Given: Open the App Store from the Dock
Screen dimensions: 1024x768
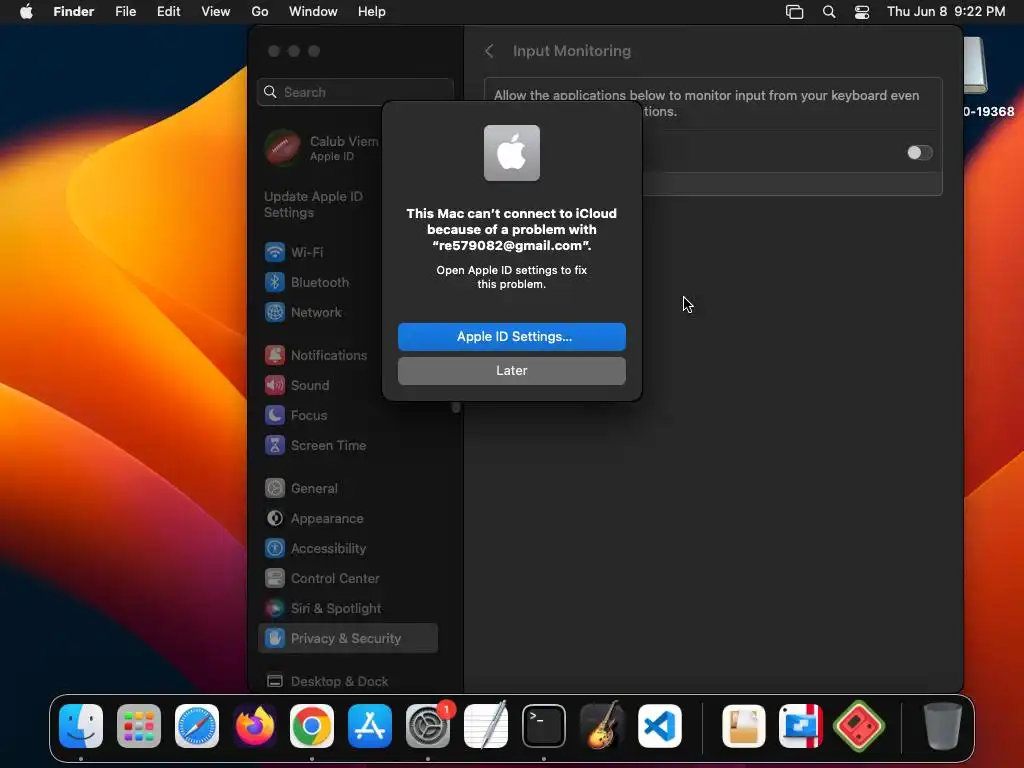Looking at the screenshot, I should tap(370, 726).
